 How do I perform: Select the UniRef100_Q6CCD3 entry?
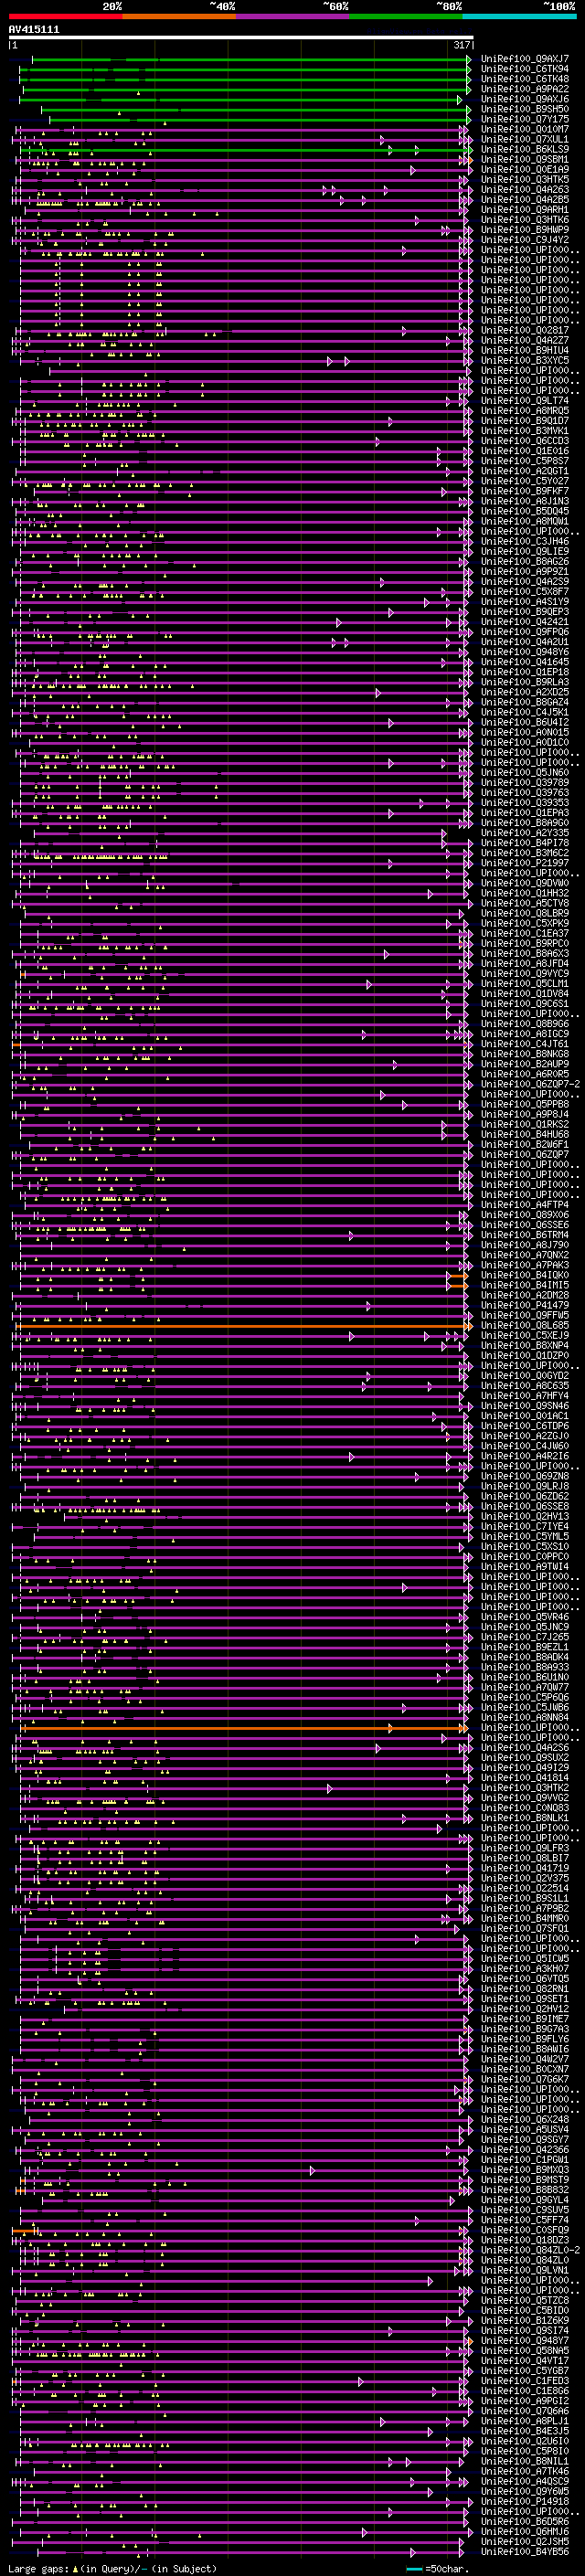point(525,441)
